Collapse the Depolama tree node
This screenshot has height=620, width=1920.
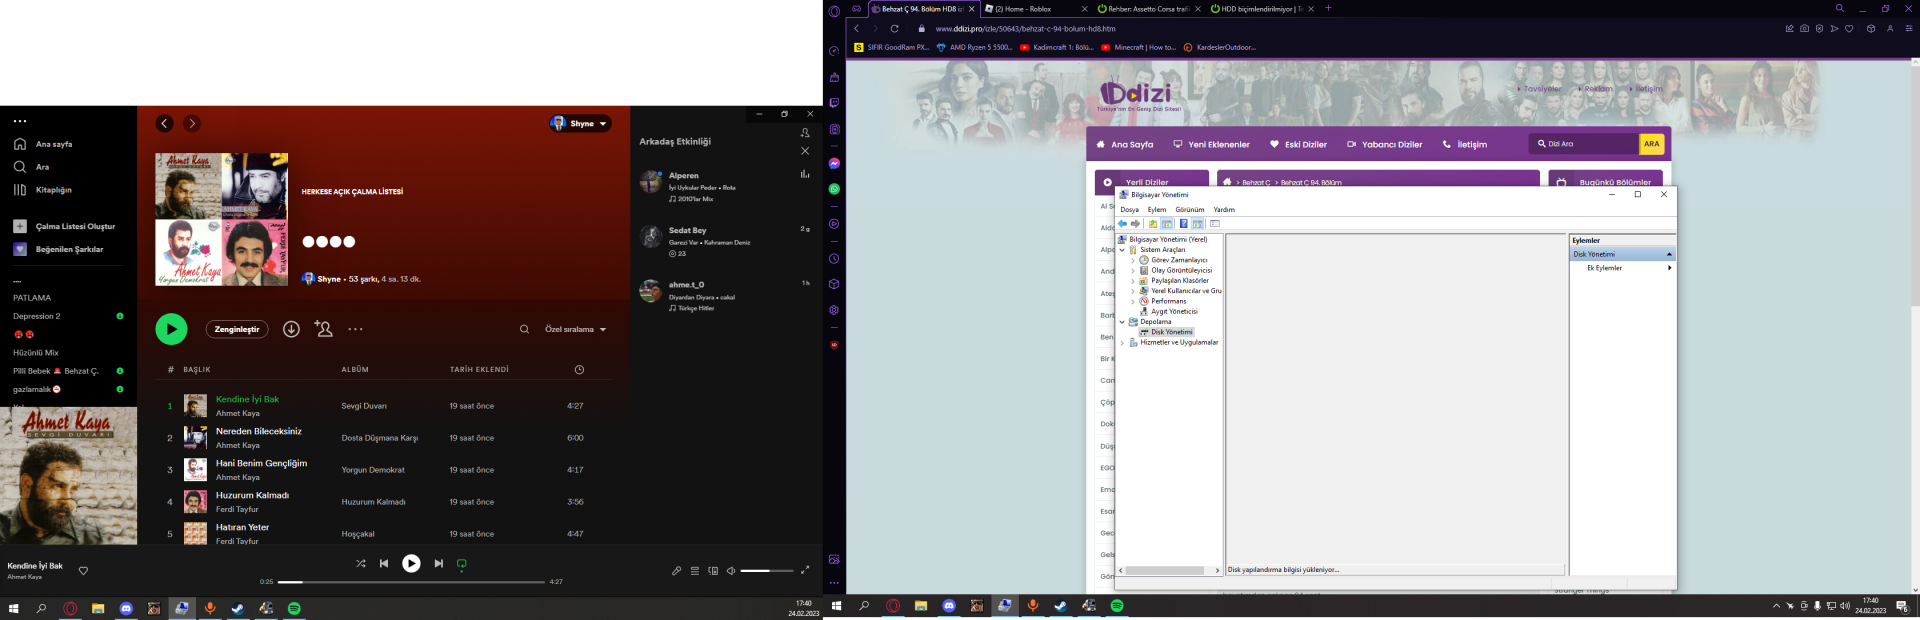[x=1122, y=322]
